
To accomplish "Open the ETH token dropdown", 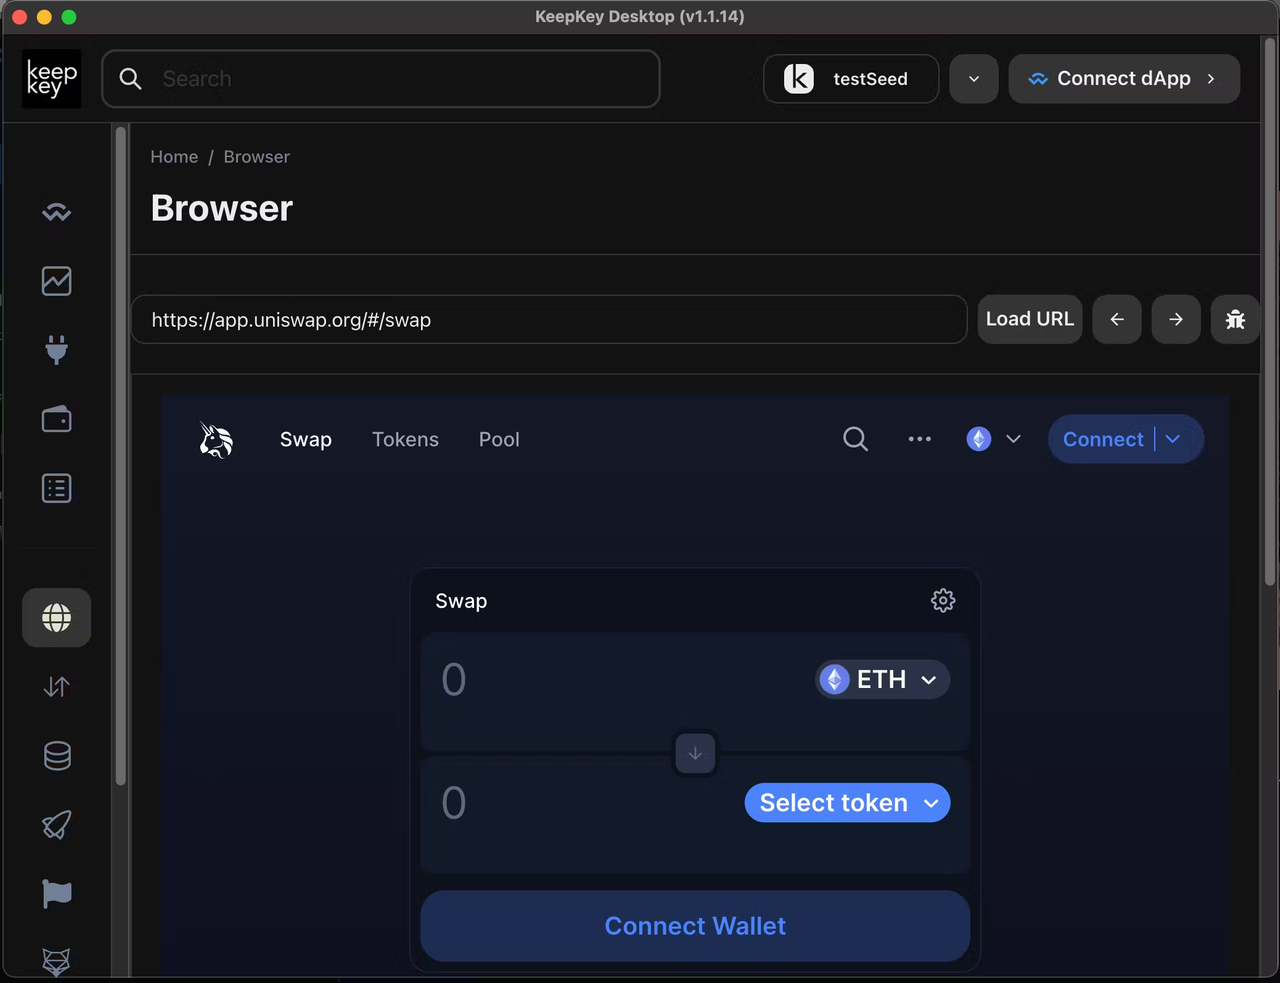I will click(882, 680).
